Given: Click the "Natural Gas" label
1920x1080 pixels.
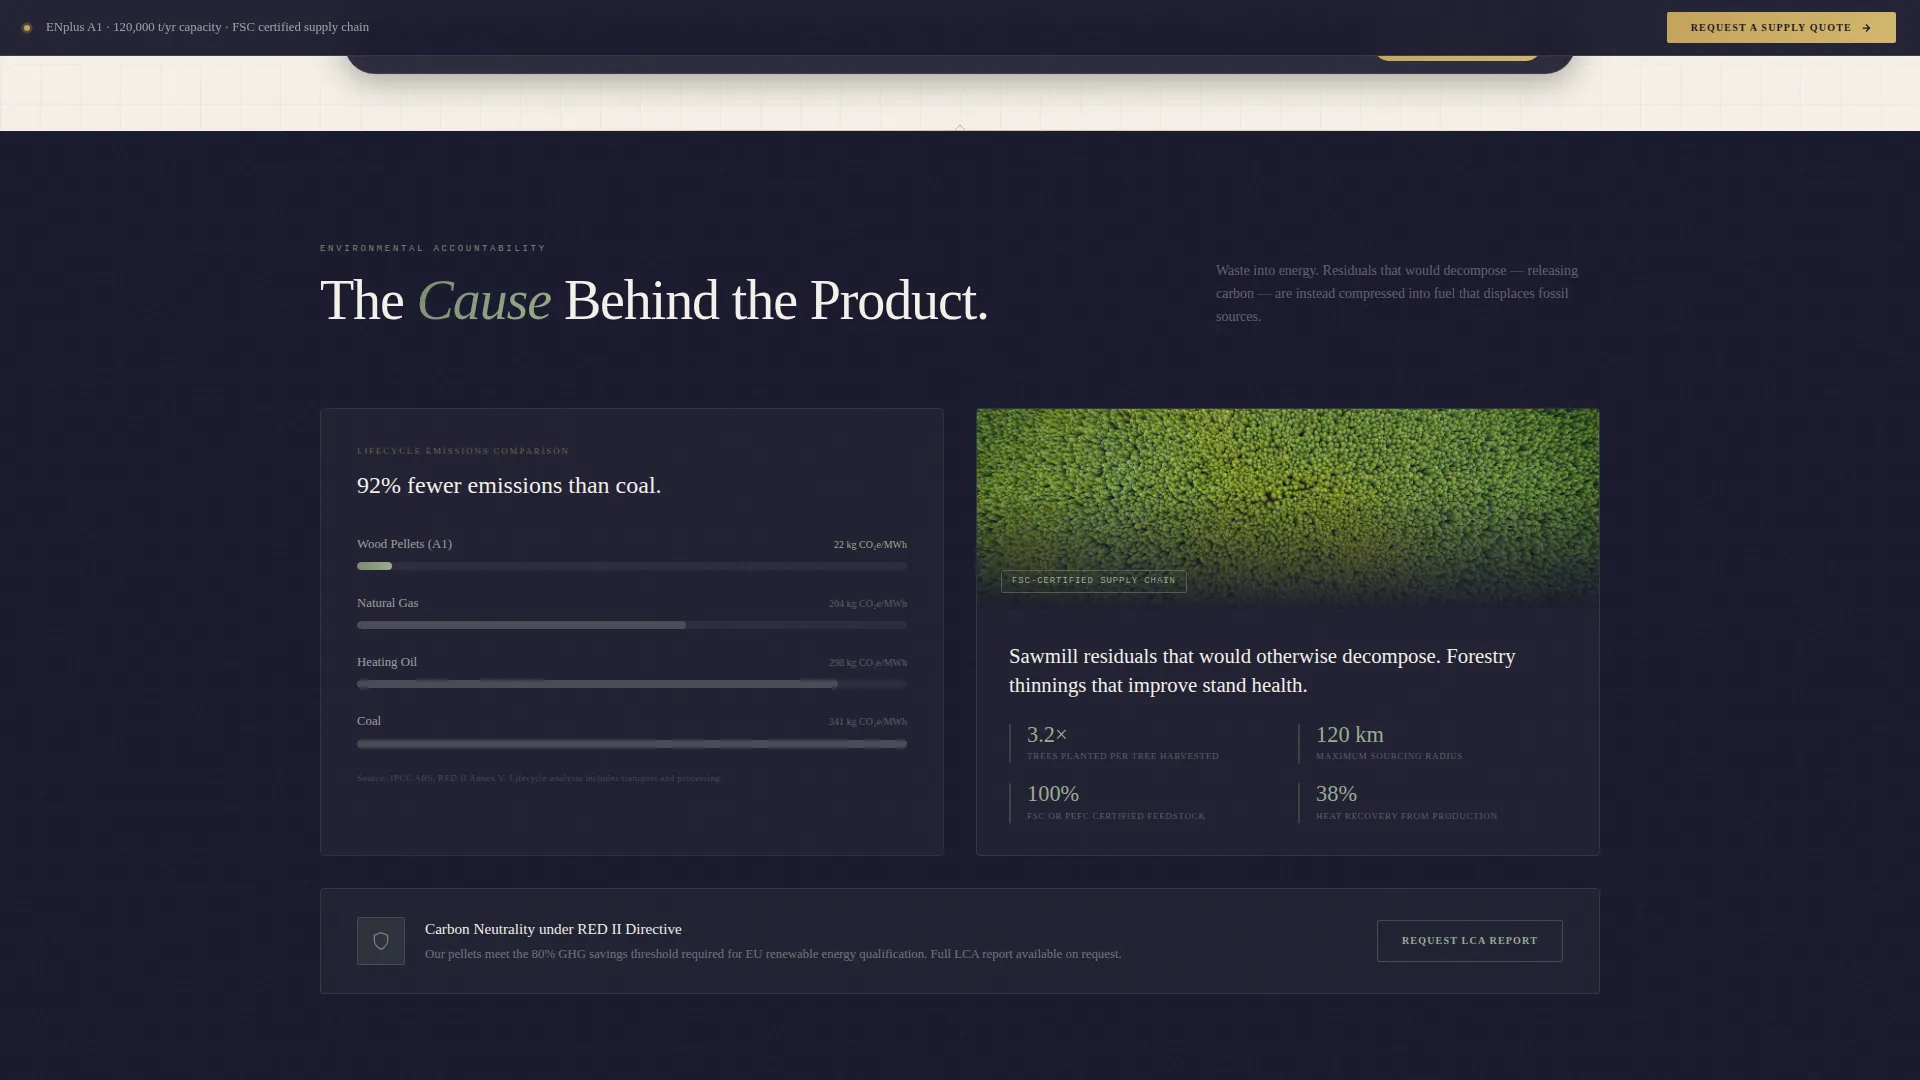Looking at the screenshot, I should [x=388, y=603].
